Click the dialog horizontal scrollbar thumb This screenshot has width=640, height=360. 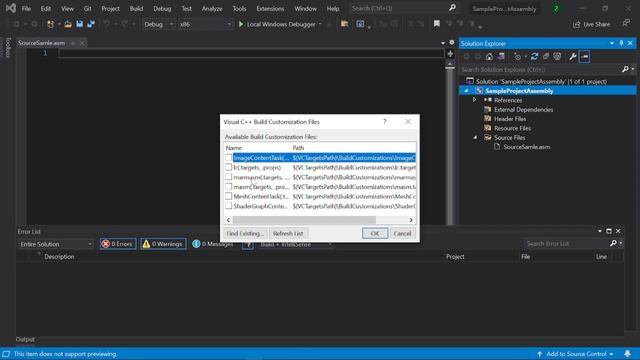pyautogui.click(x=304, y=220)
